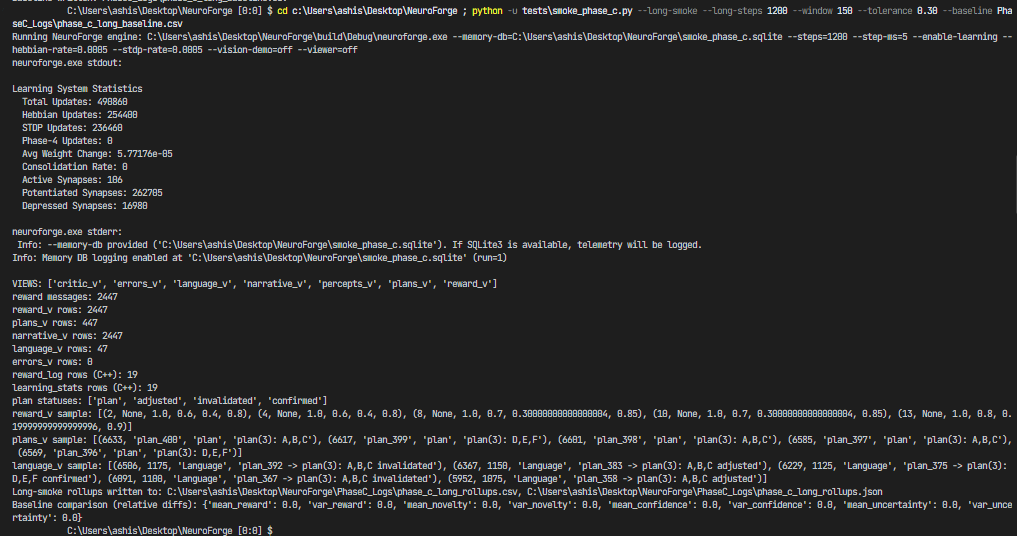
Task: Click the "--enable-learning" engine option
Action: click(x=957, y=37)
